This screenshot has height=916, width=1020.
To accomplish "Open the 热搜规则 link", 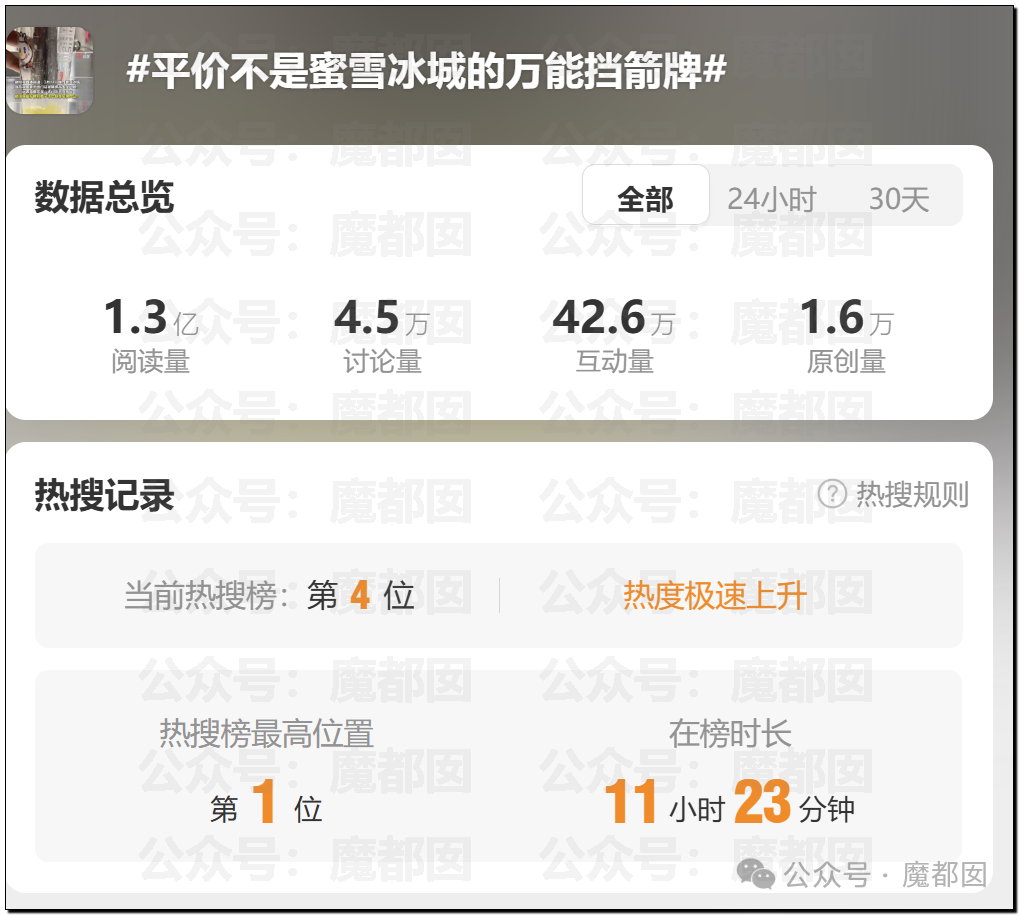I will (x=911, y=494).
